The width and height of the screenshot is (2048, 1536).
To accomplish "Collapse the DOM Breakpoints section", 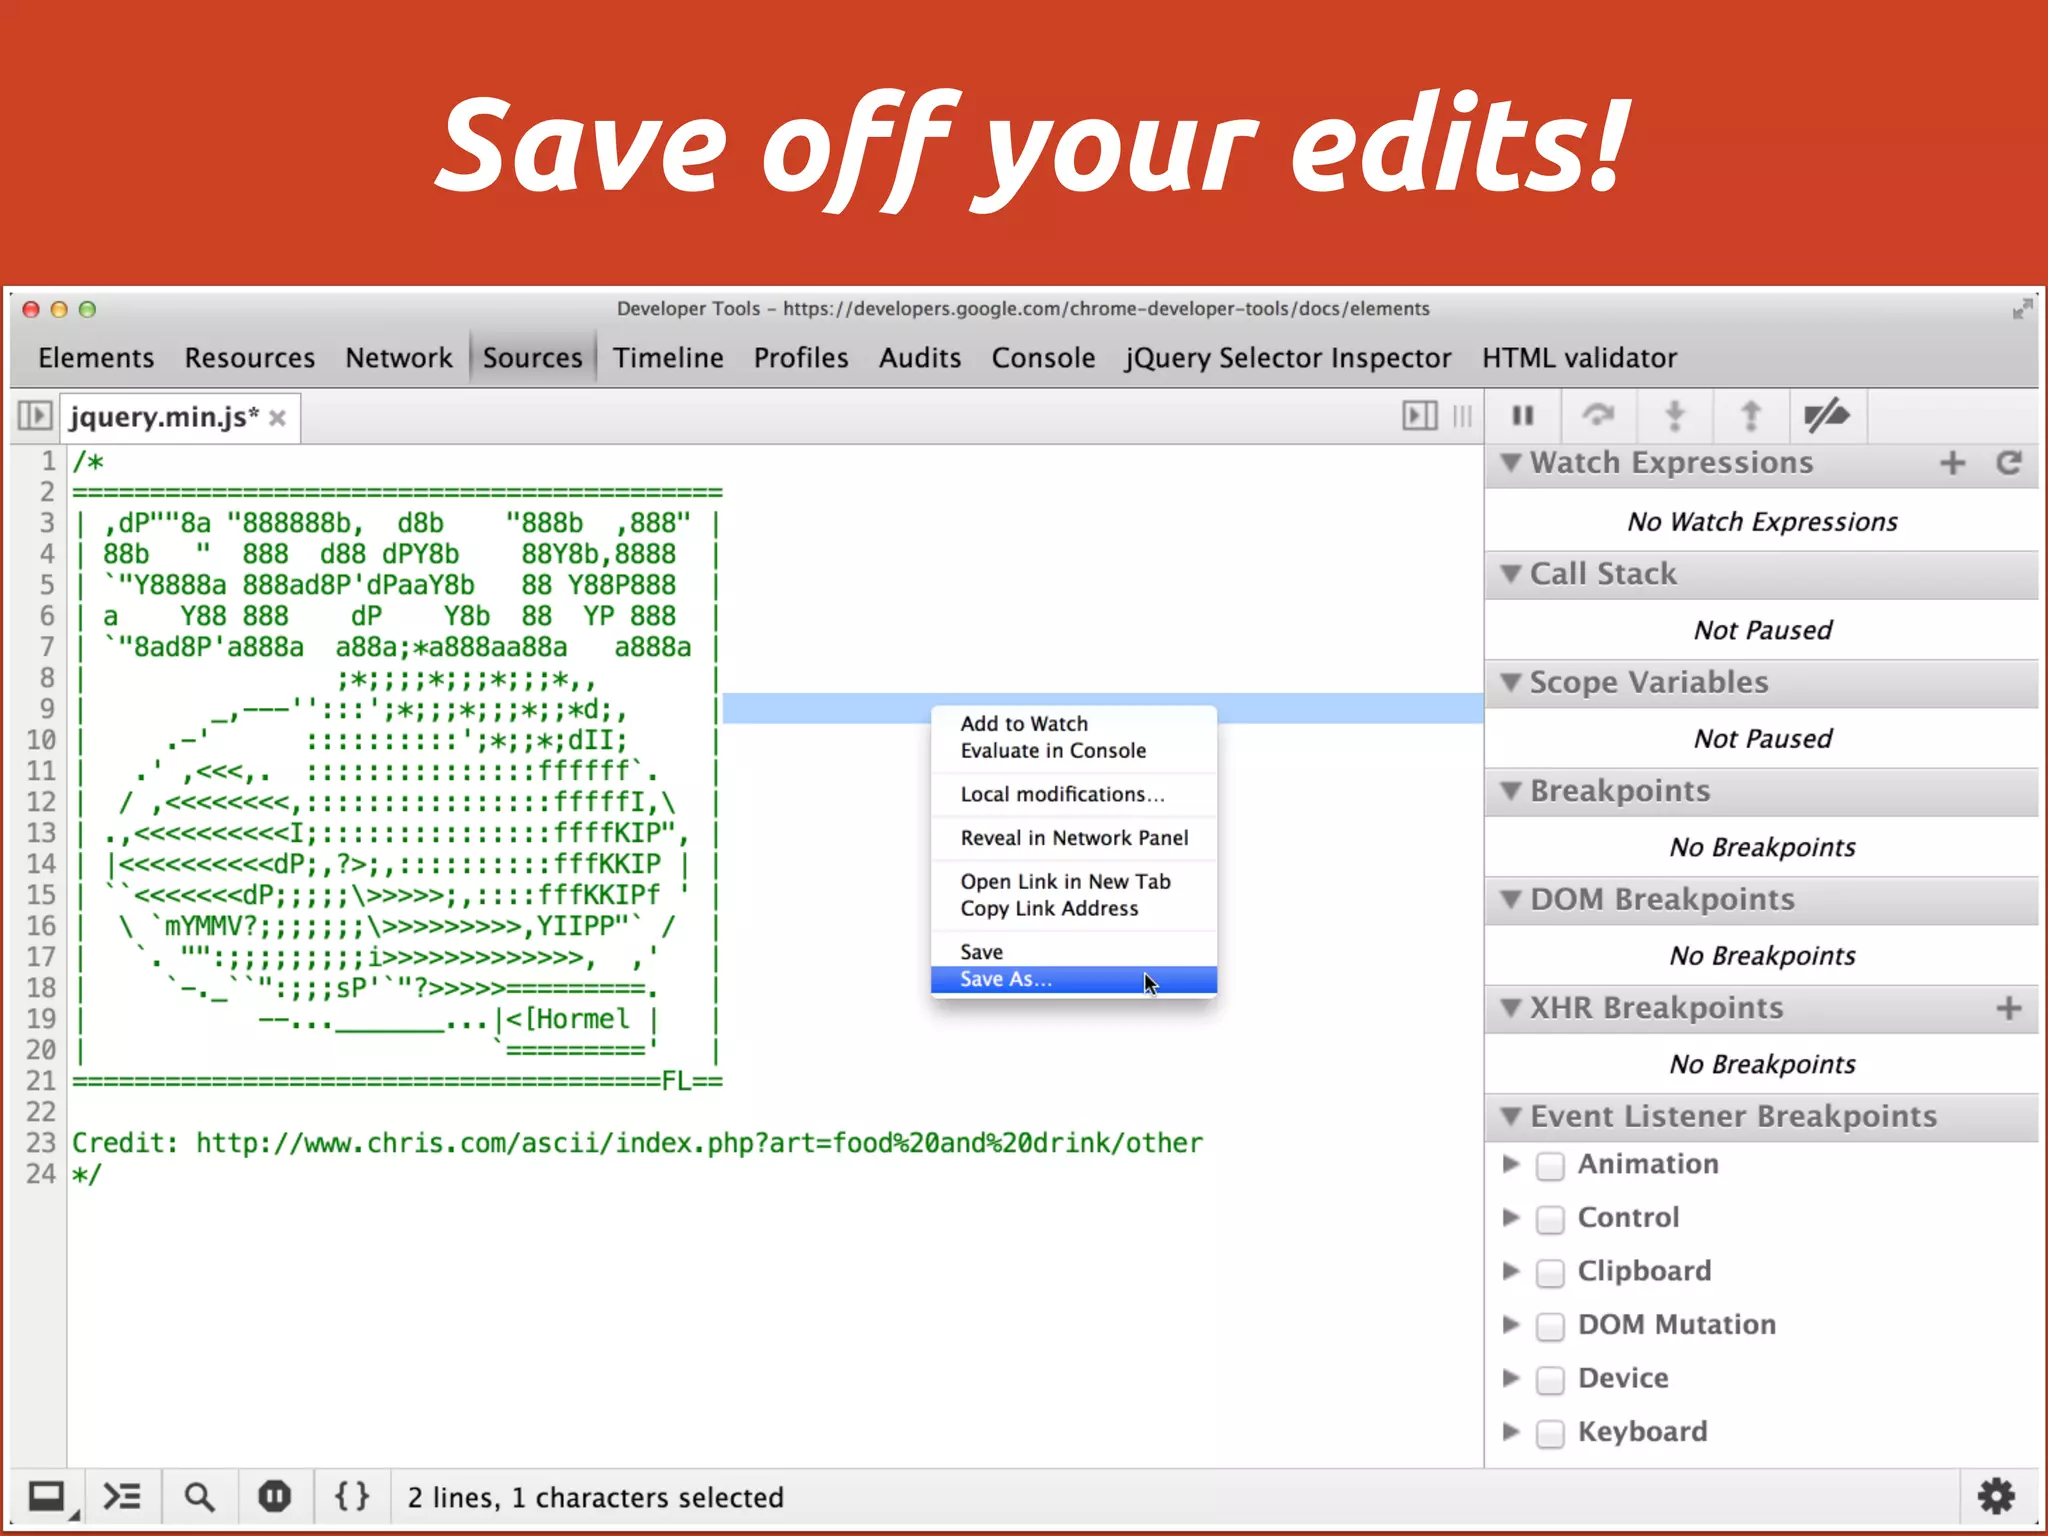I will (x=1511, y=899).
